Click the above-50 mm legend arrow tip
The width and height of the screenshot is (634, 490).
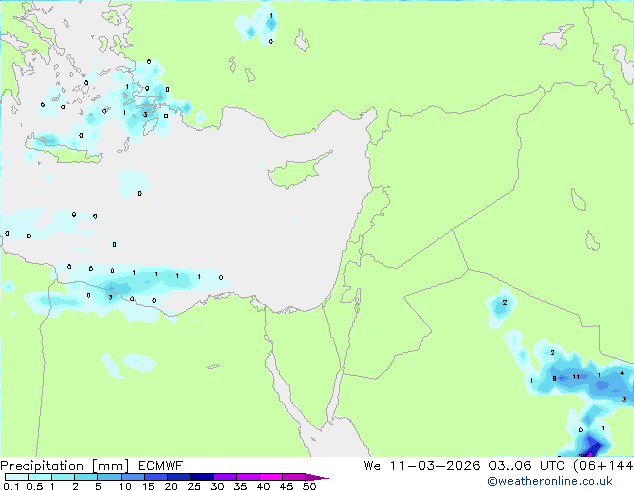pos(317,478)
